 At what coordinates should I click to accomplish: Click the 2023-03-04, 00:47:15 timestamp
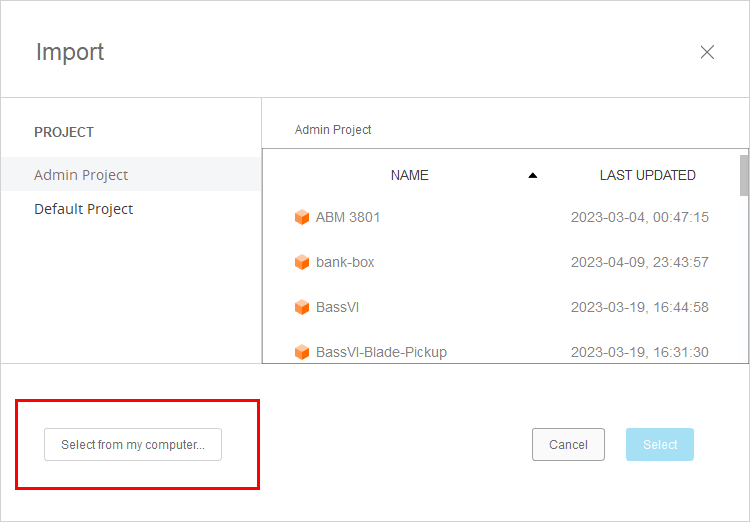pyautogui.click(x=639, y=217)
